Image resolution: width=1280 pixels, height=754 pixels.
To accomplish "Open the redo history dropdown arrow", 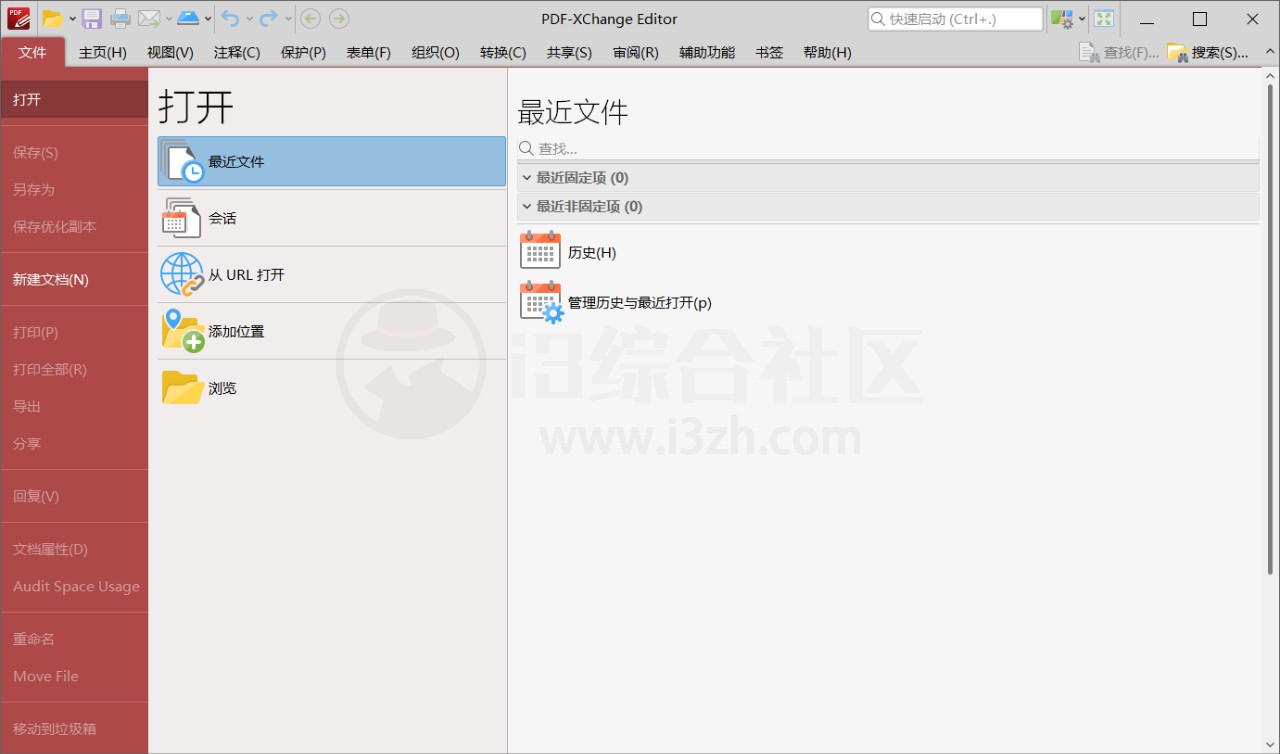I will (288, 19).
